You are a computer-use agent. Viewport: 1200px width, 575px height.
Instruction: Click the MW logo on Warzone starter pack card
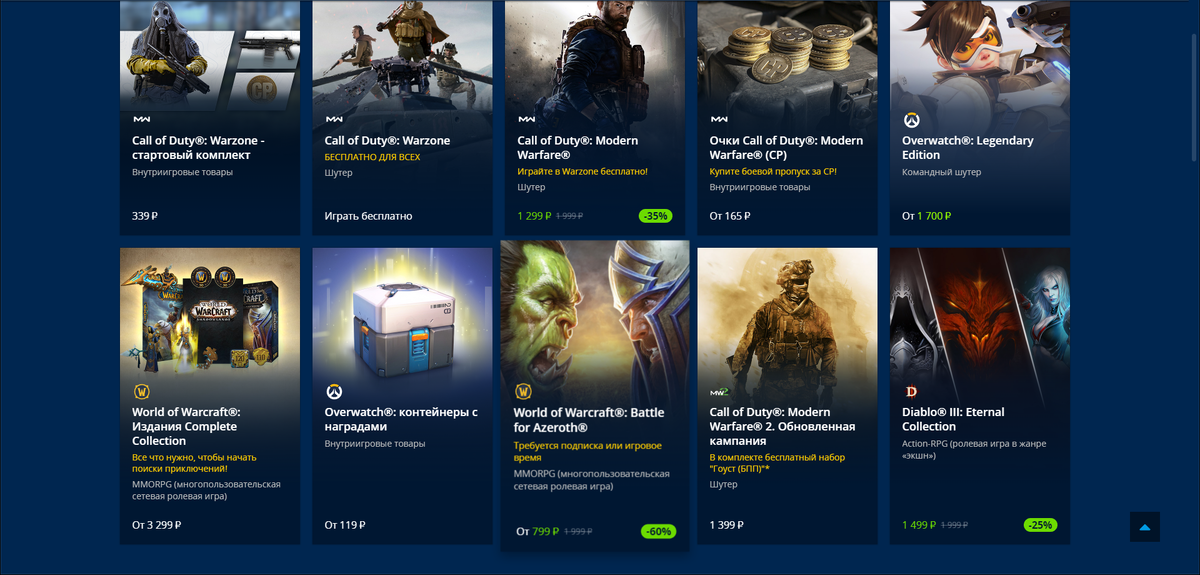tap(141, 120)
